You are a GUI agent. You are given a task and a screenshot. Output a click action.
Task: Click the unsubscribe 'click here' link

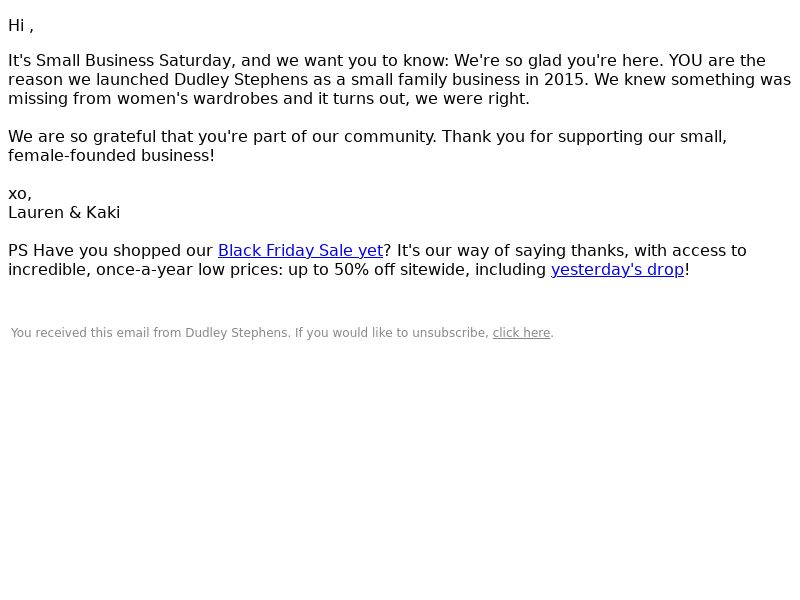521,333
